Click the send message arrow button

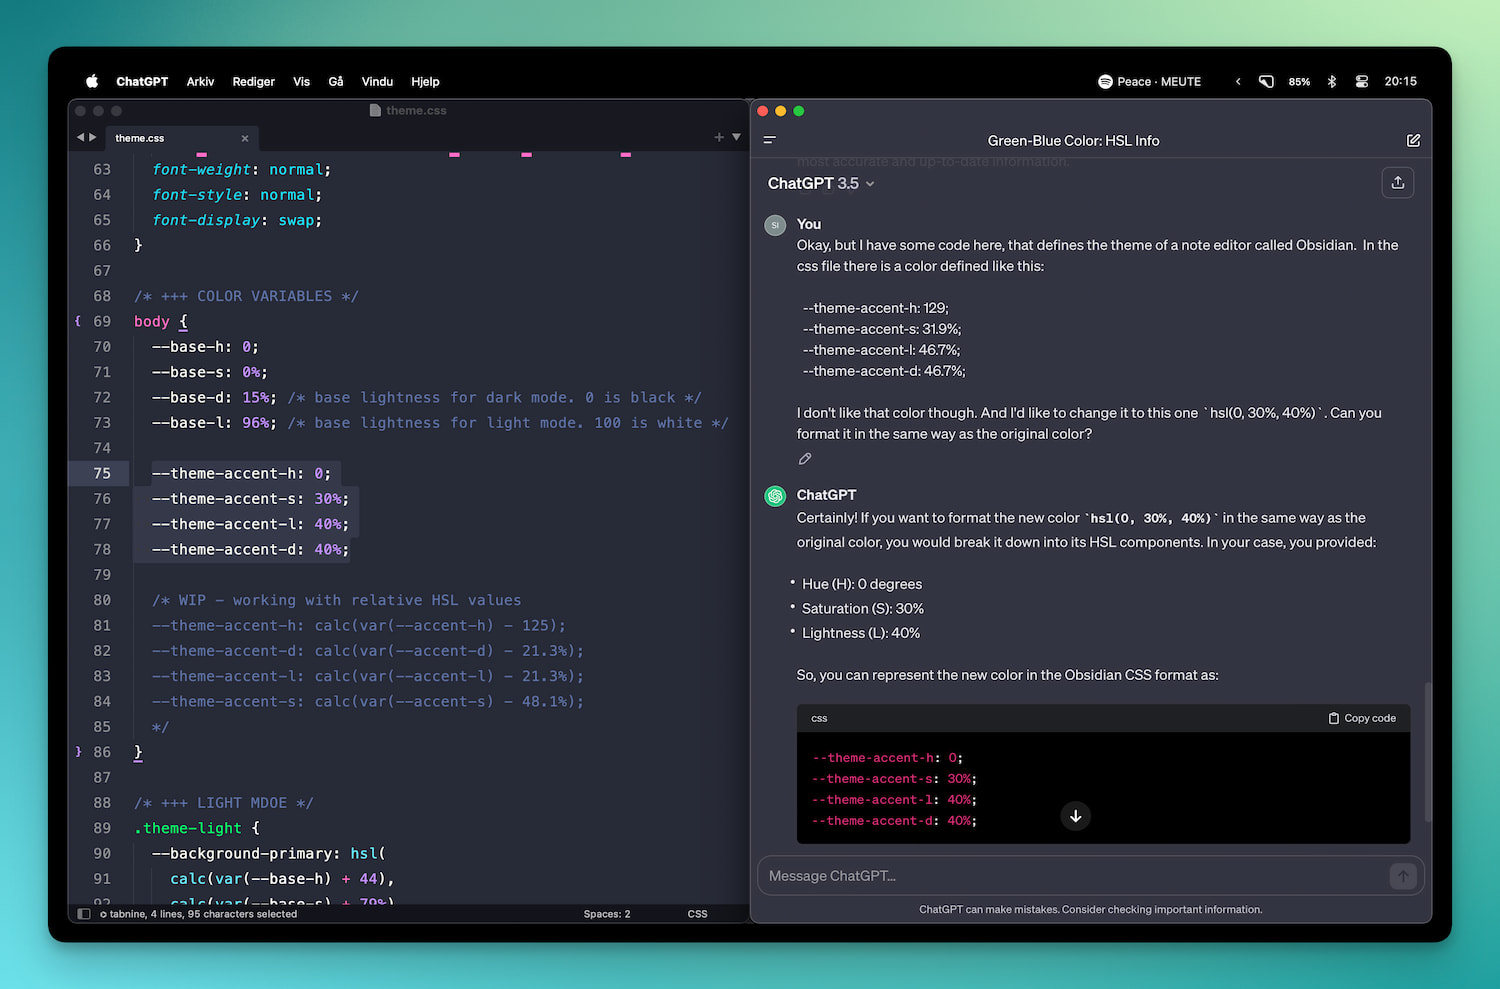pyautogui.click(x=1402, y=876)
